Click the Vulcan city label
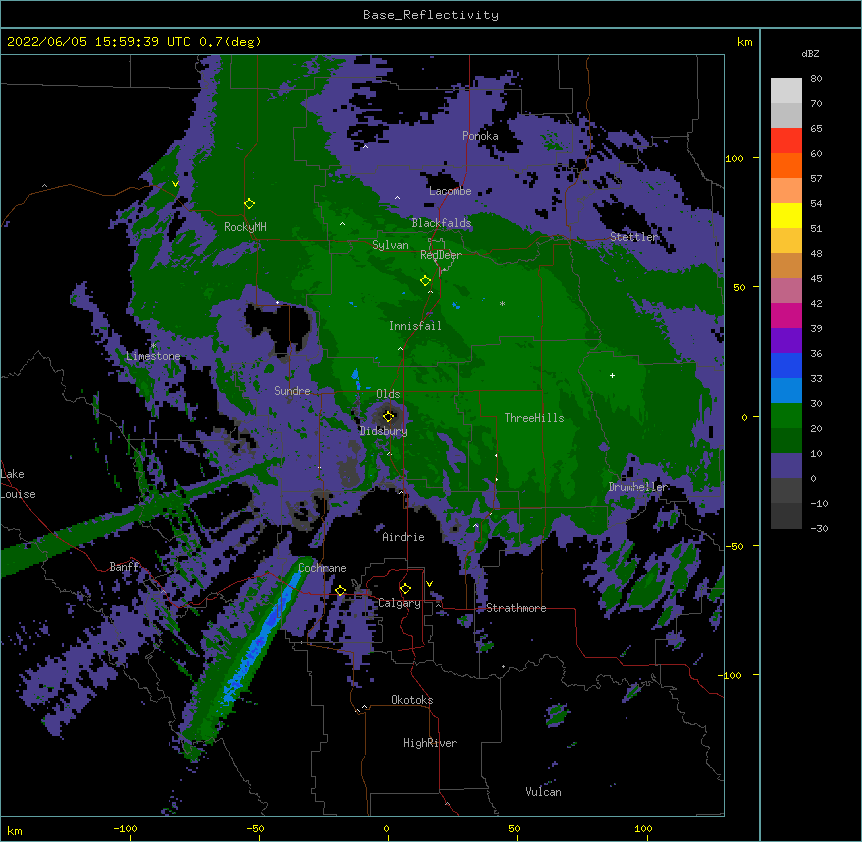Image resolution: width=862 pixels, height=842 pixels. coord(543,792)
